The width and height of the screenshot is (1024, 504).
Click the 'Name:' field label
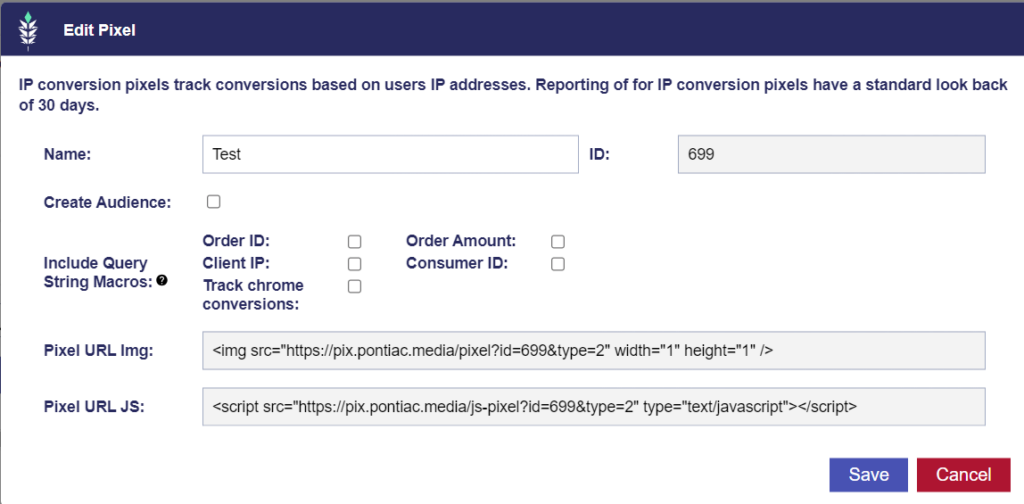[67, 154]
